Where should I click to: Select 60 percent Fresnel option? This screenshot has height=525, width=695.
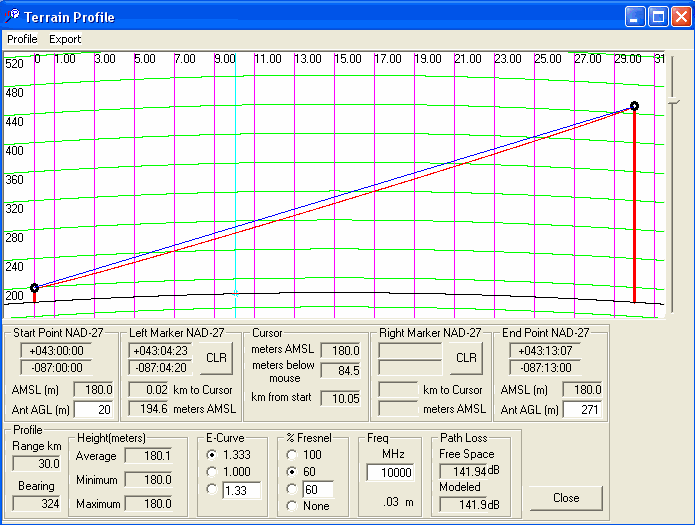click(292, 472)
